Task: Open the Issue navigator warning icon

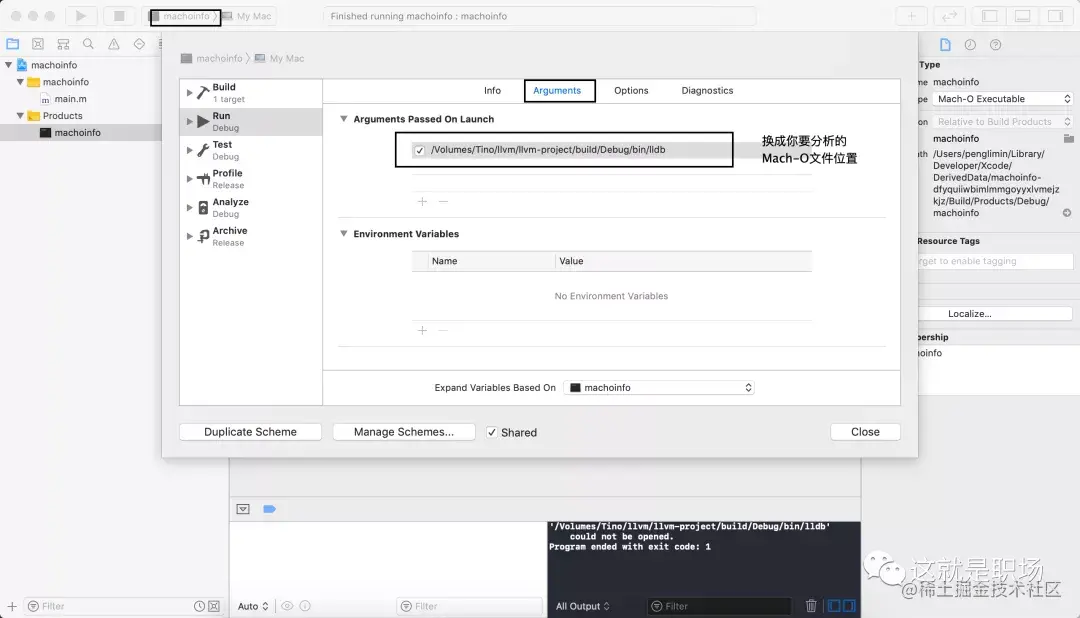Action: pyautogui.click(x=114, y=44)
